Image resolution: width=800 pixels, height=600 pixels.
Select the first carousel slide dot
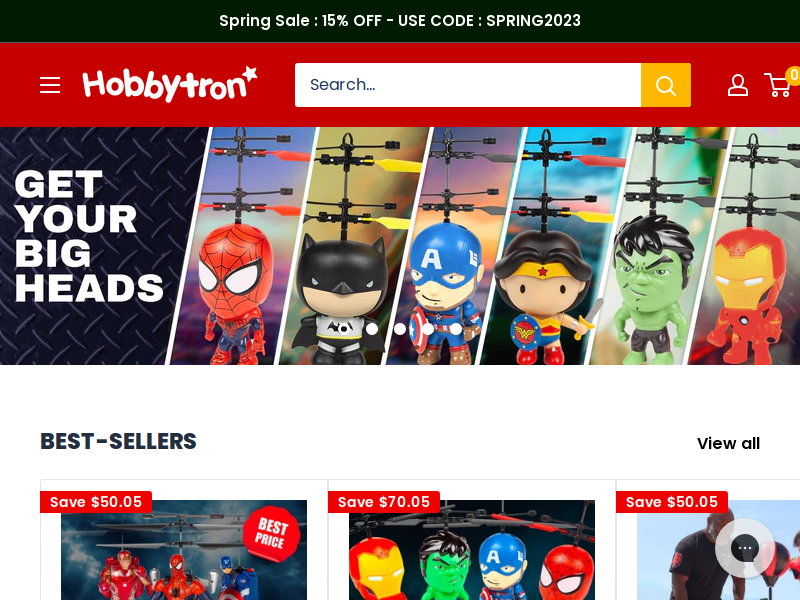(x=372, y=329)
